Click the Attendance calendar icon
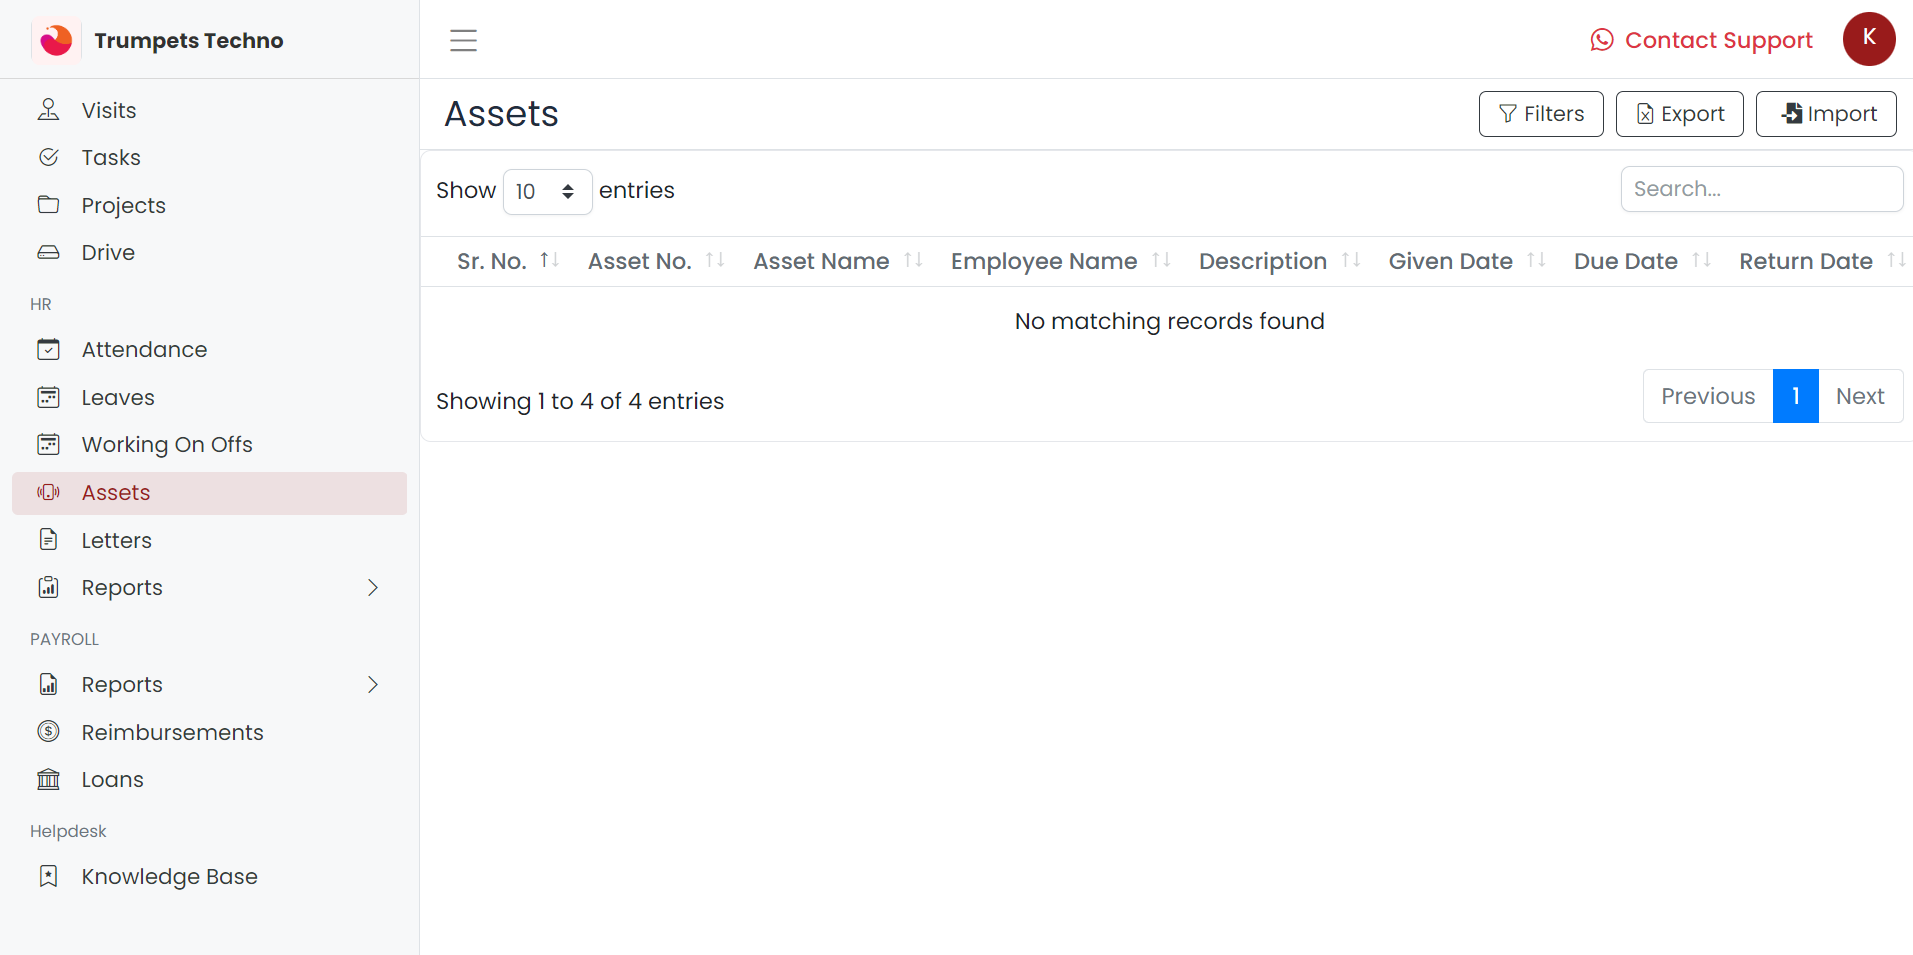The width and height of the screenshot is (1913, 955). point(48,350)
